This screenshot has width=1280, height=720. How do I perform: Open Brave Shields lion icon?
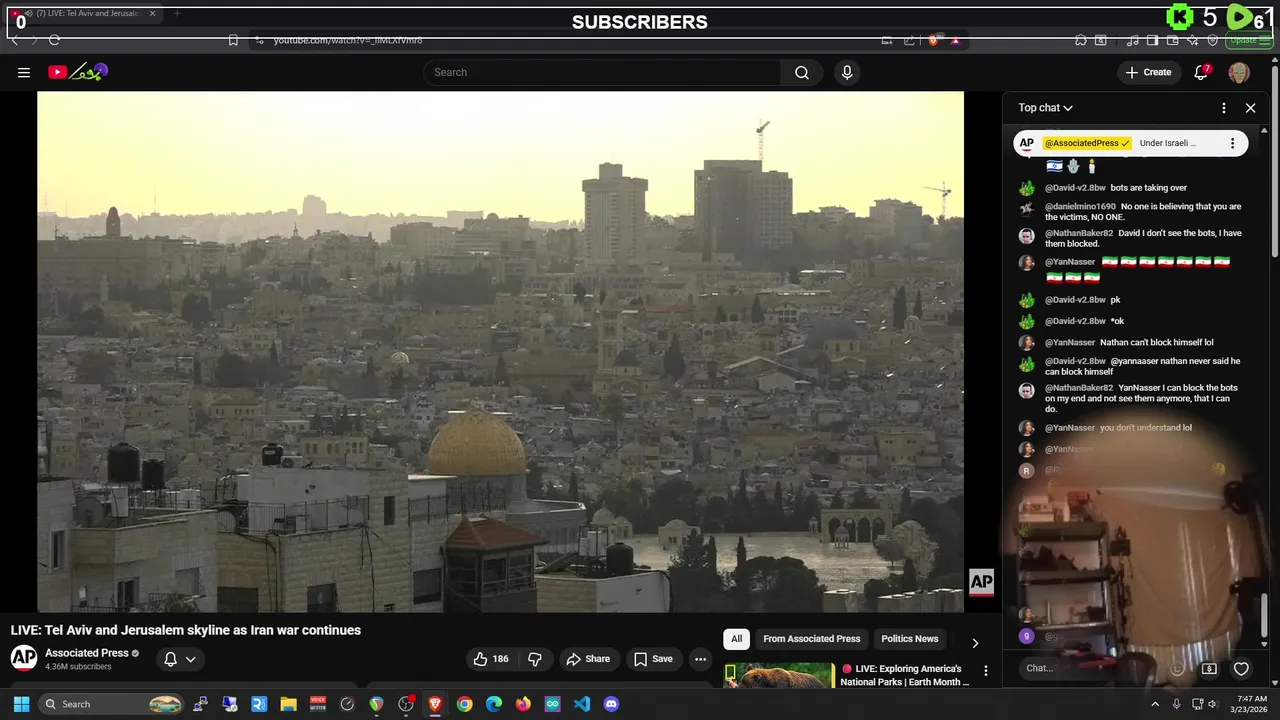pos(933,40)
